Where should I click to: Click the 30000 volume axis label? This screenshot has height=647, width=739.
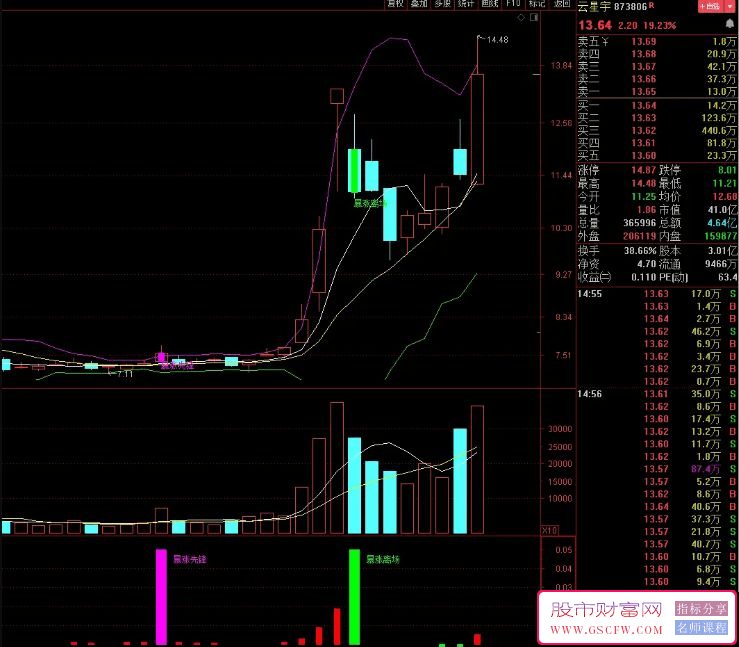(560, 429)
